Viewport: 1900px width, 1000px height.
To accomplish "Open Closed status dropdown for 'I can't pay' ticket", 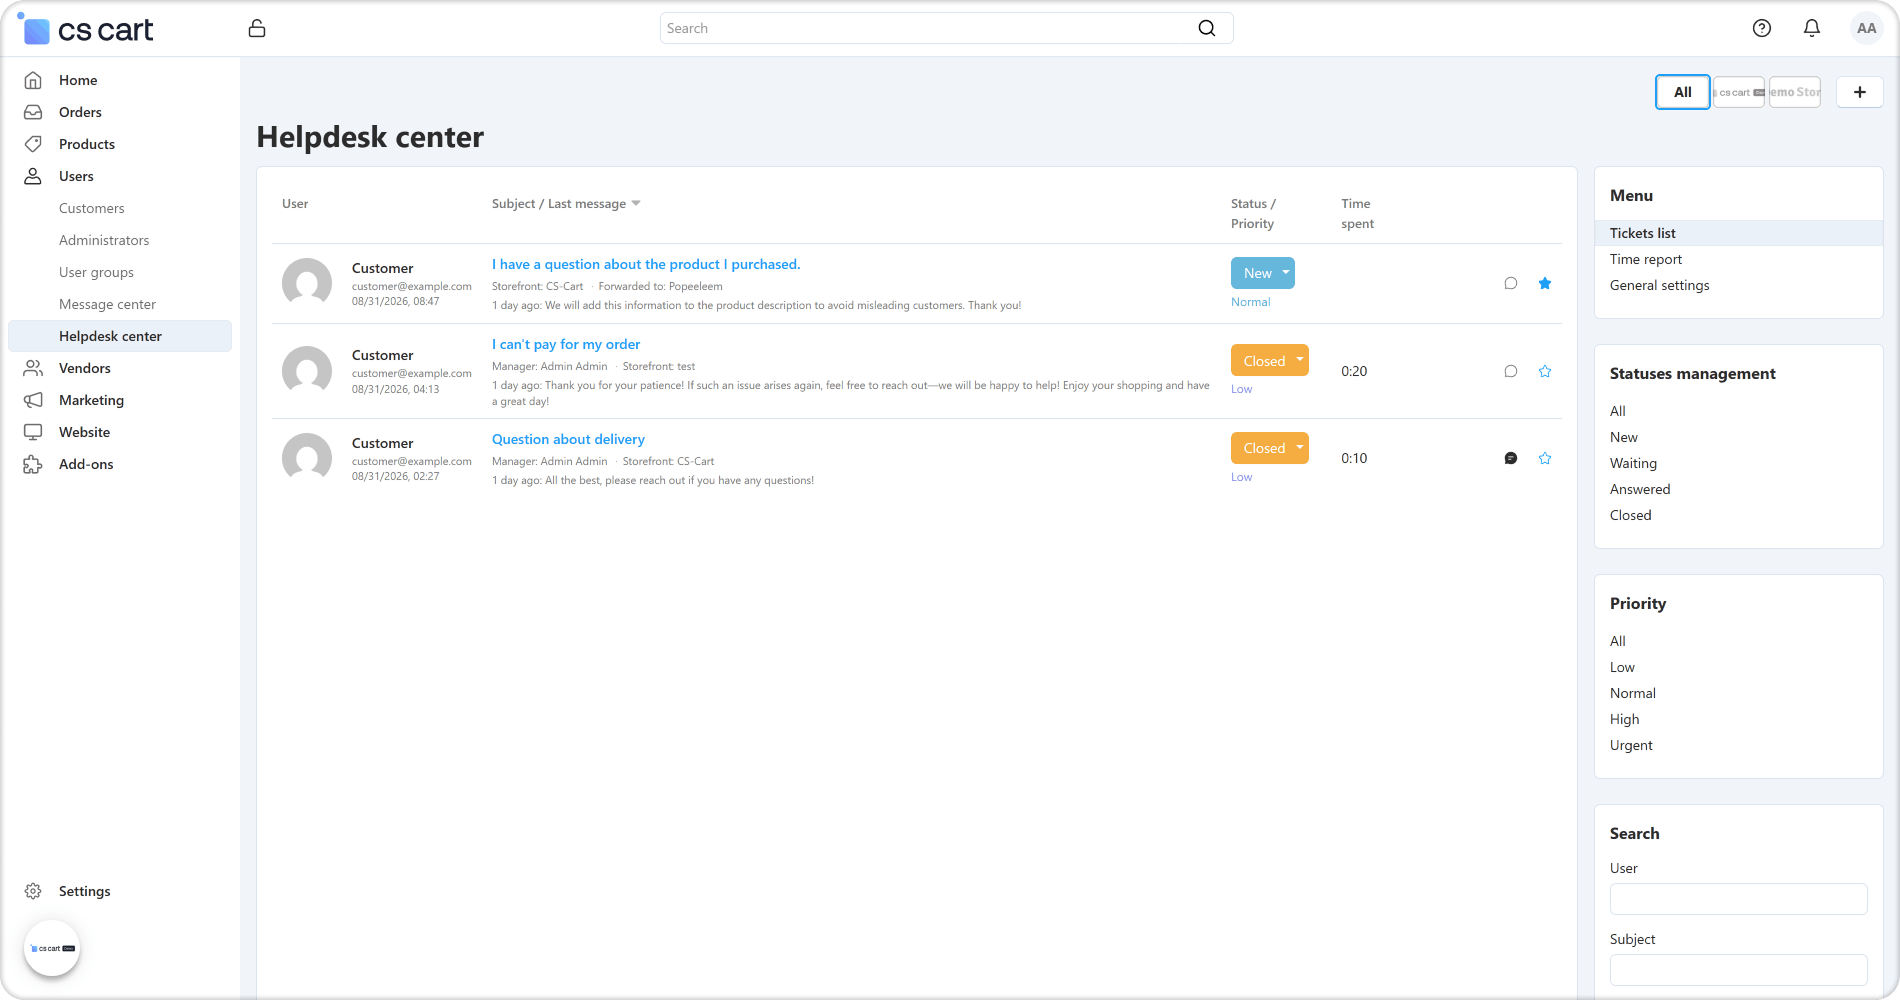I will [1270, 360].
